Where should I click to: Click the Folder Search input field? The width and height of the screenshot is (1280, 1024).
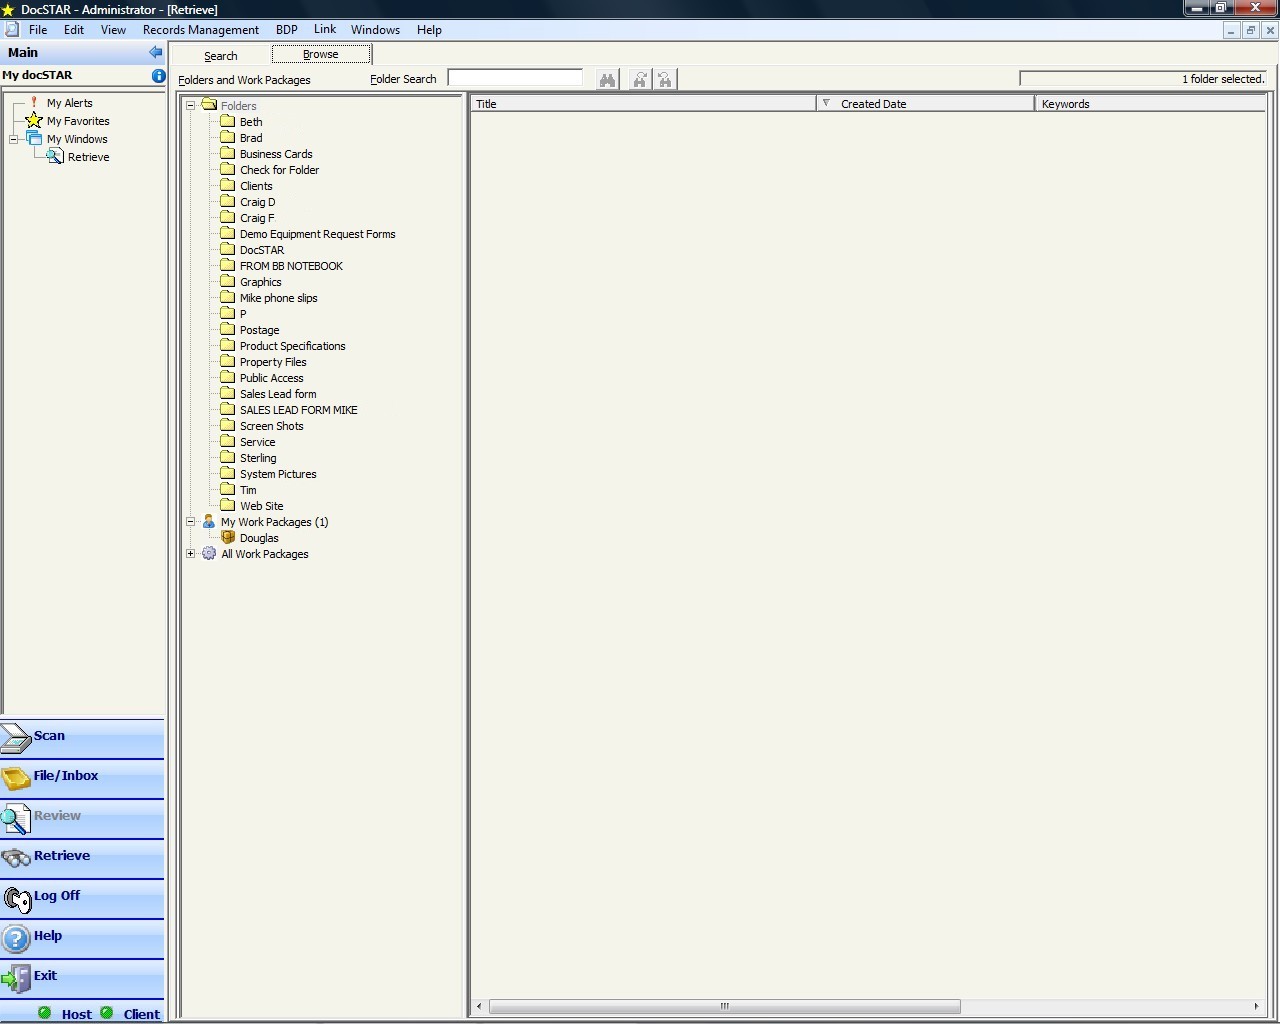click(x=515, y=78)
